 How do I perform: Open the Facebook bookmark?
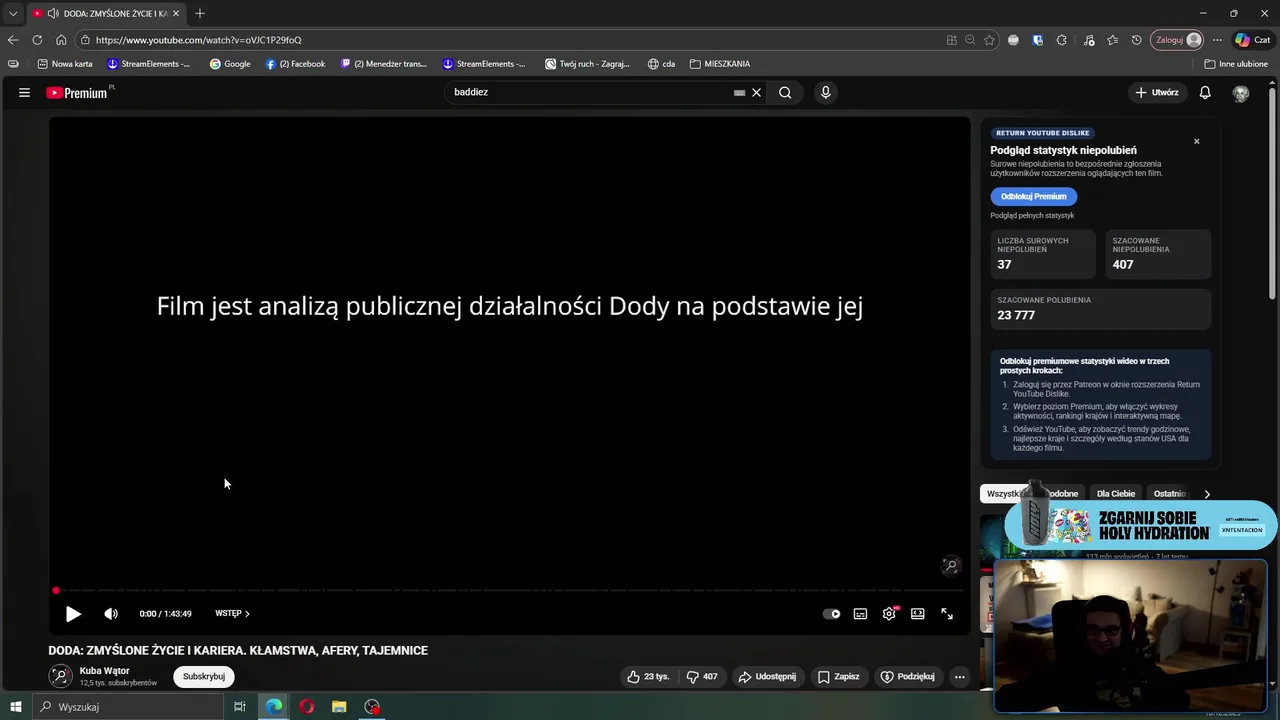point(296,64)
